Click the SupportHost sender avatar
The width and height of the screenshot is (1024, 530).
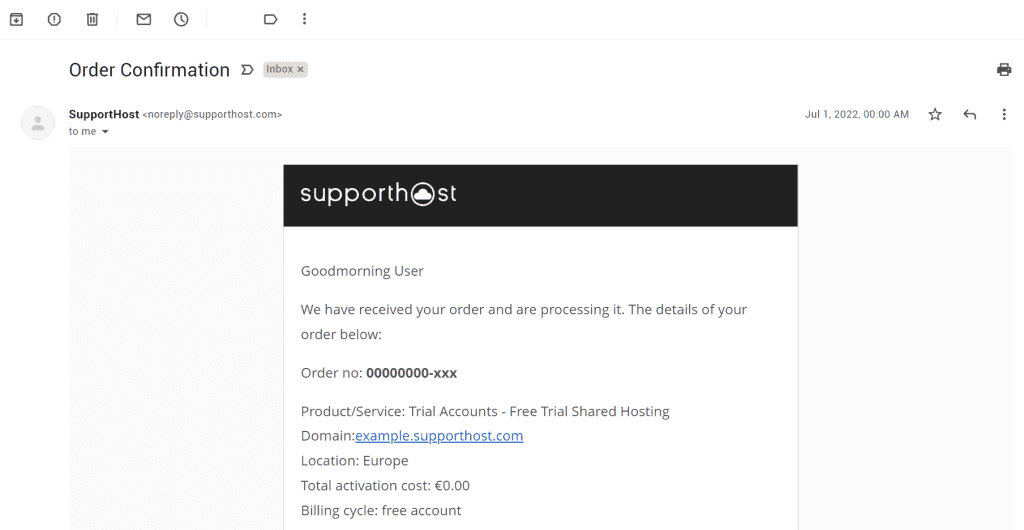(38, 123)
